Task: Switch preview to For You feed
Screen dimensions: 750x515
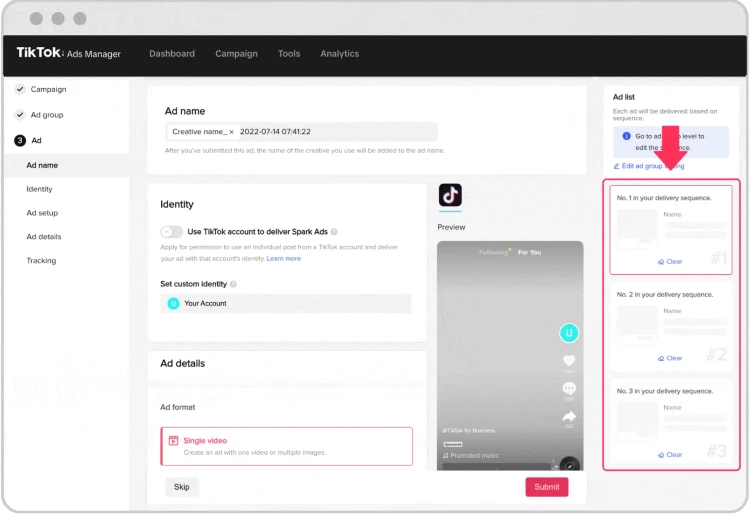Action: pos(529,252)
